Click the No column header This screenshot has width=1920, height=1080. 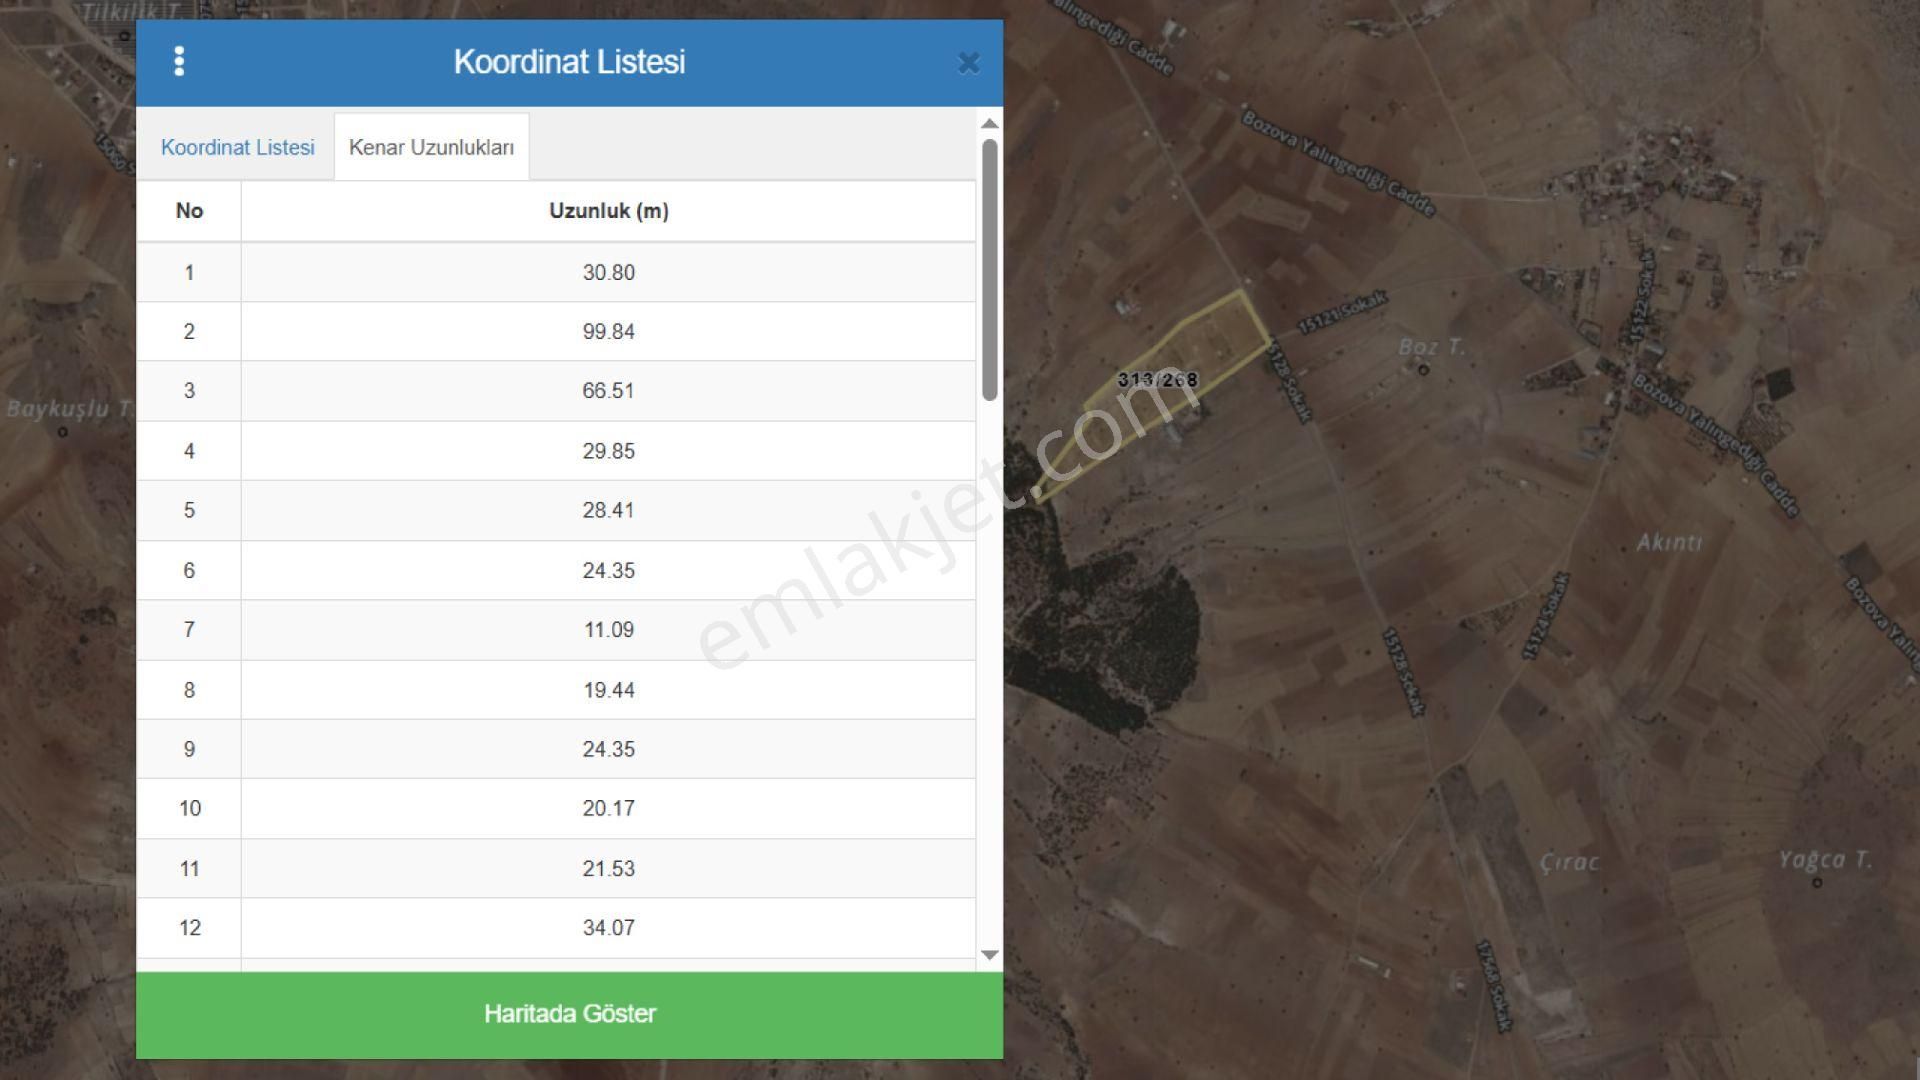(x=188, y=211)
